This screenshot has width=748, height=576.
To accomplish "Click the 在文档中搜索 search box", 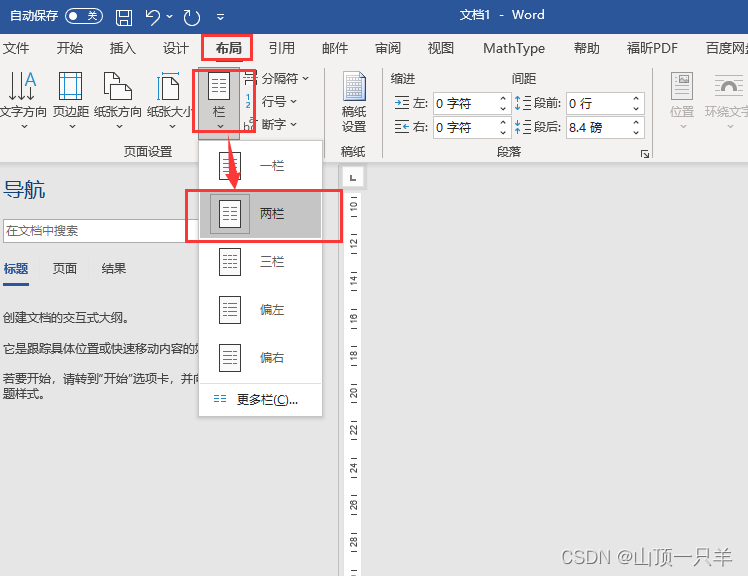I will [100, 231].
